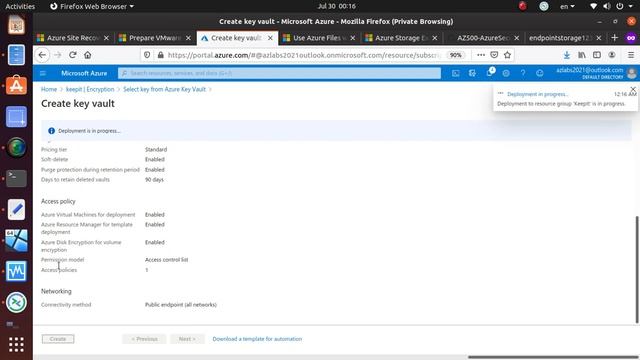Open the Activities overview
This screenshot has height=360, width=640.
coord(20,6)
